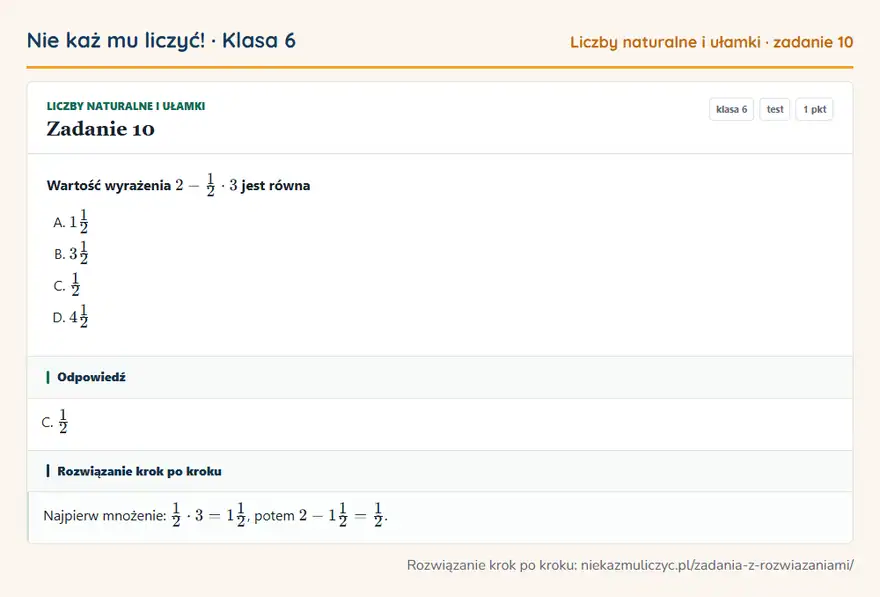Choose answer option D, 4½
Viewport: 880px width, 597px height.
click(x=70, y=316)
